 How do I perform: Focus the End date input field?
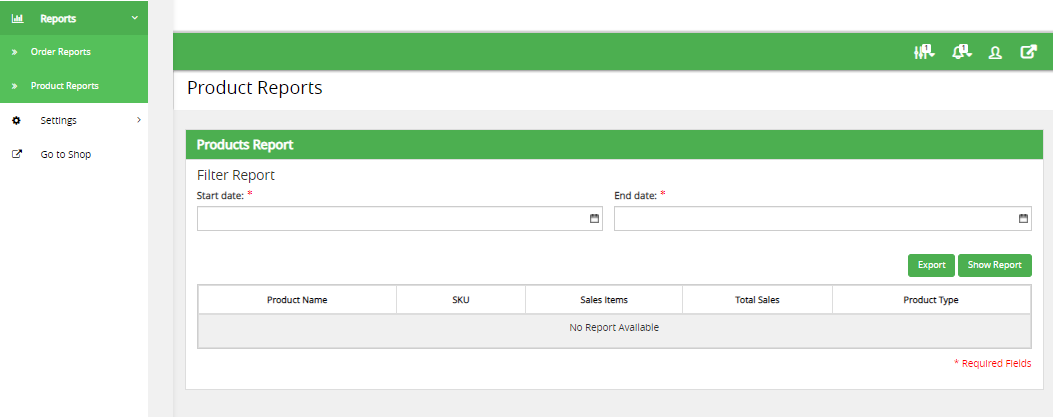click(810, 218)
